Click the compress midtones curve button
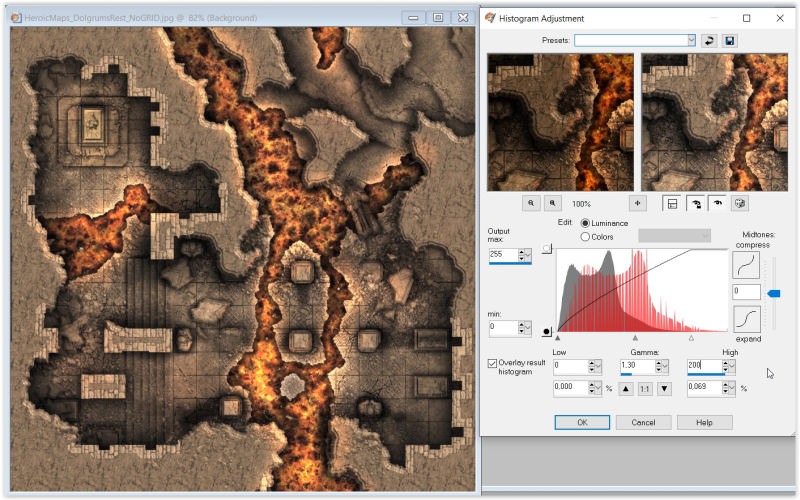The width and height of the screenshot is (800, 500). [x=744, y=265]
